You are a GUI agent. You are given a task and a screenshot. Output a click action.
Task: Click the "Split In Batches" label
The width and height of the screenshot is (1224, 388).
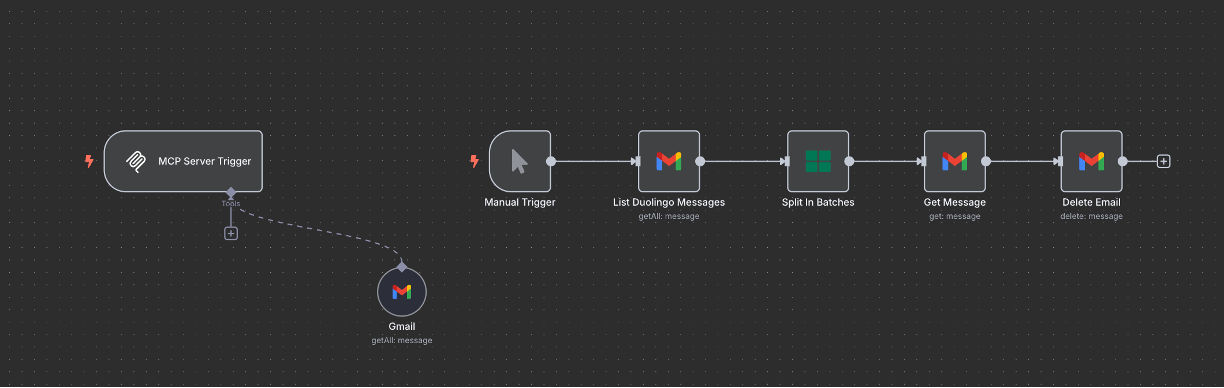click(818, 202)
